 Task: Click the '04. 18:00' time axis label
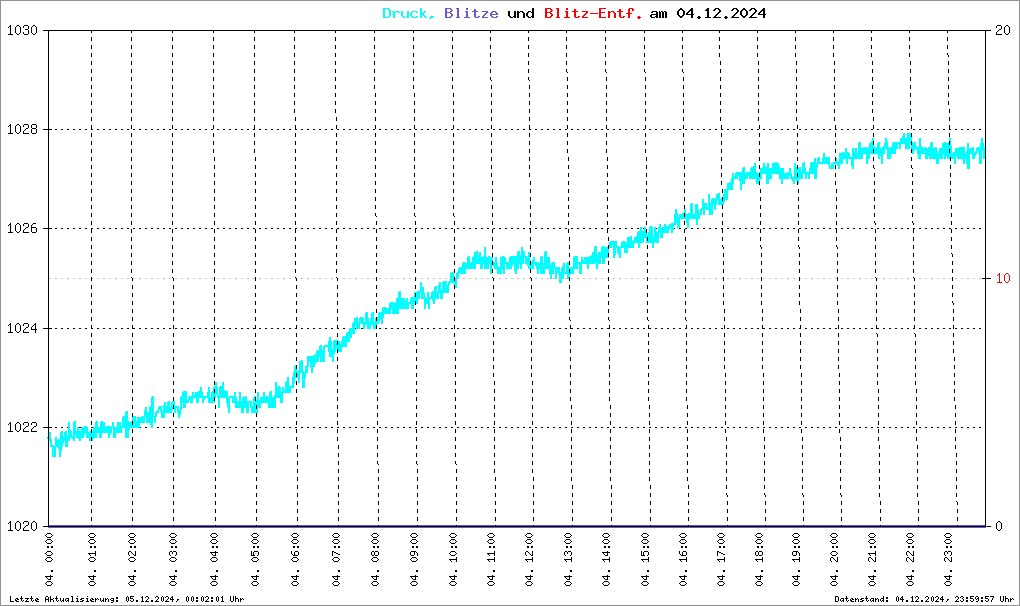tap(760, 560)
